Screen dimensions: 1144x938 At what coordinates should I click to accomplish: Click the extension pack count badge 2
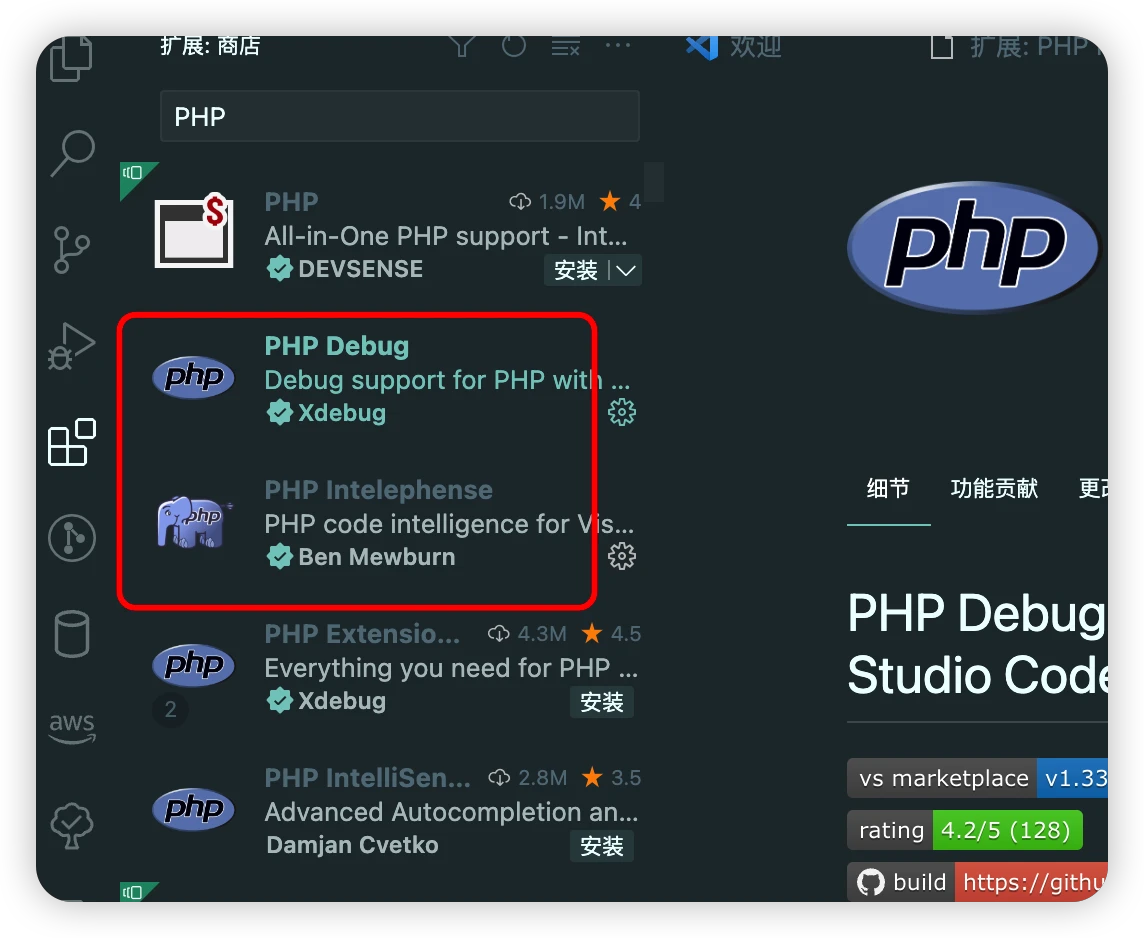(170, 709)
